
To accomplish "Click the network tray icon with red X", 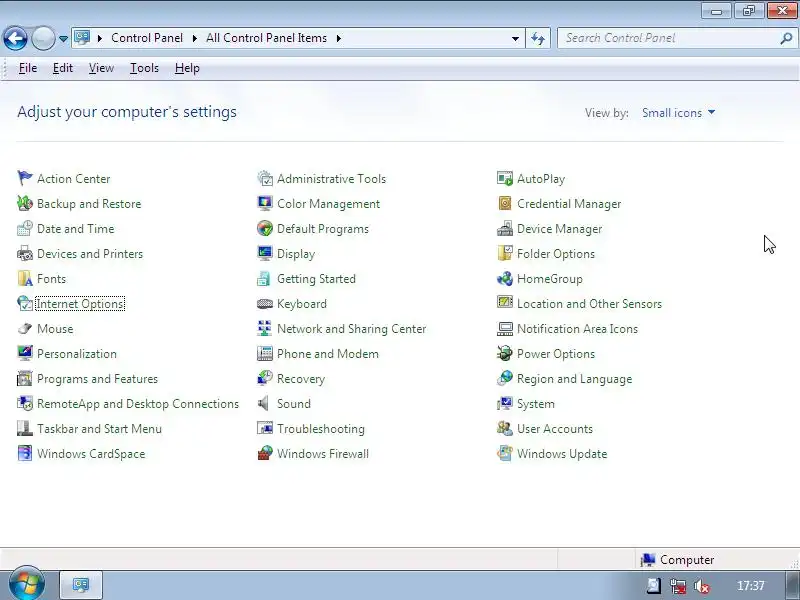I will 678,586.
